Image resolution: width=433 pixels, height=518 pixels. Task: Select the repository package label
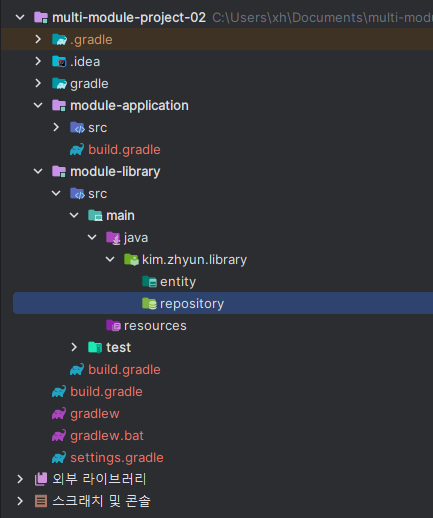192,304
